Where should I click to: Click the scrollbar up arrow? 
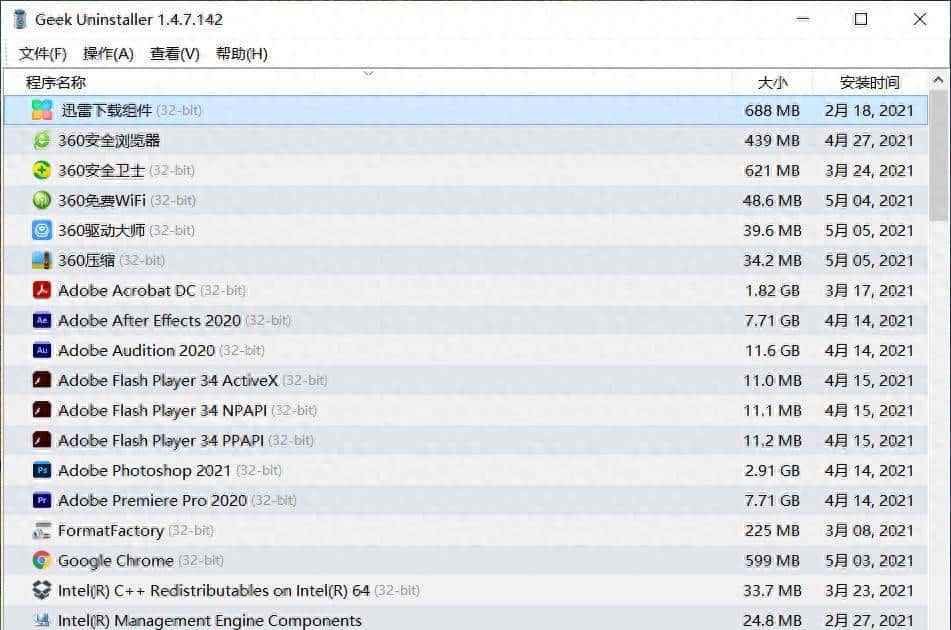938,79
